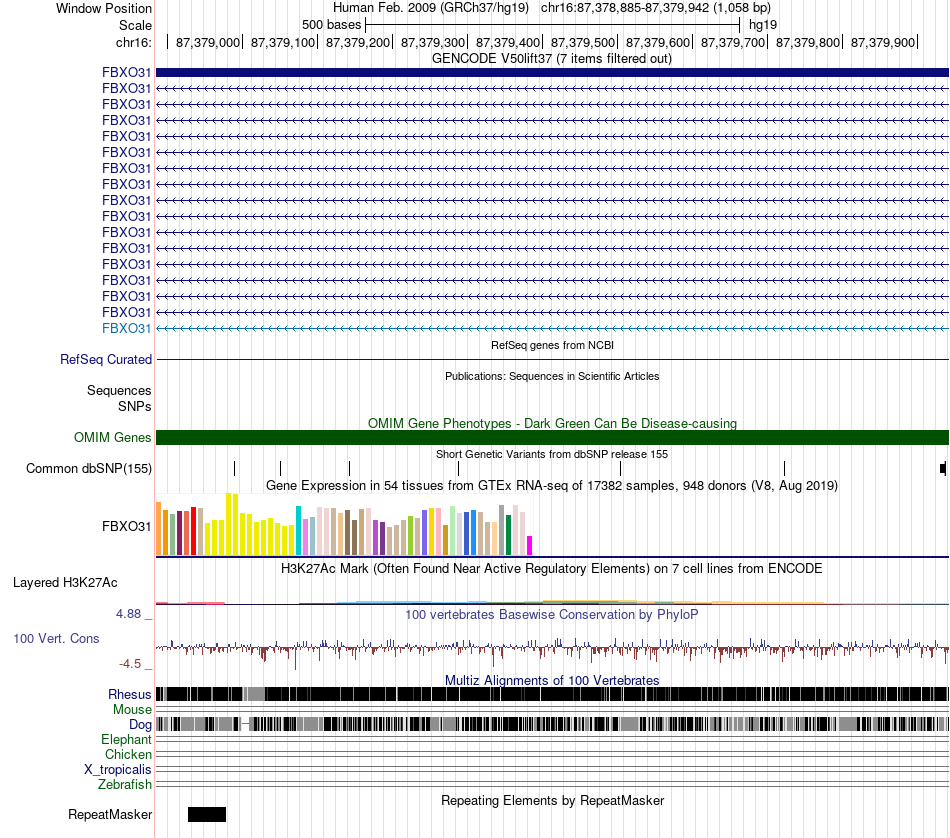Click the black RepeatMasker repeat block
This screenshot has height=838, width=950.
tap(207, 815)
